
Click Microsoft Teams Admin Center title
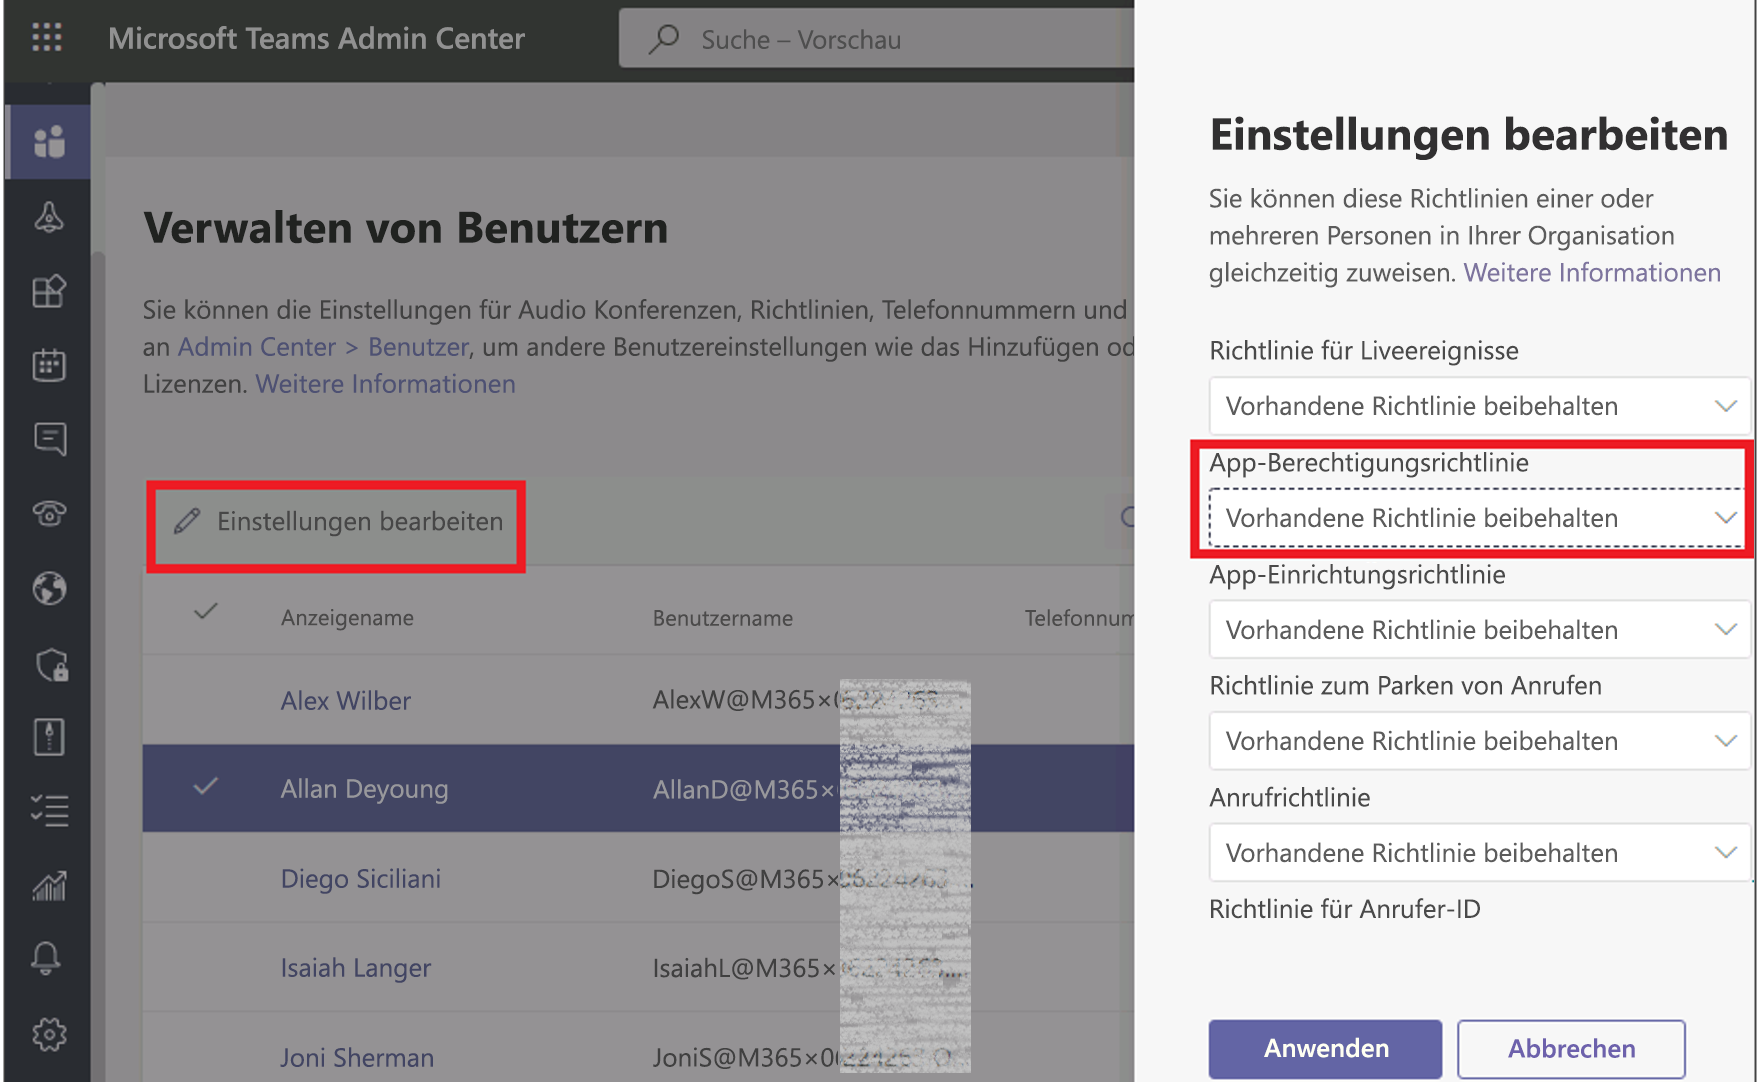tap(316, 38)
